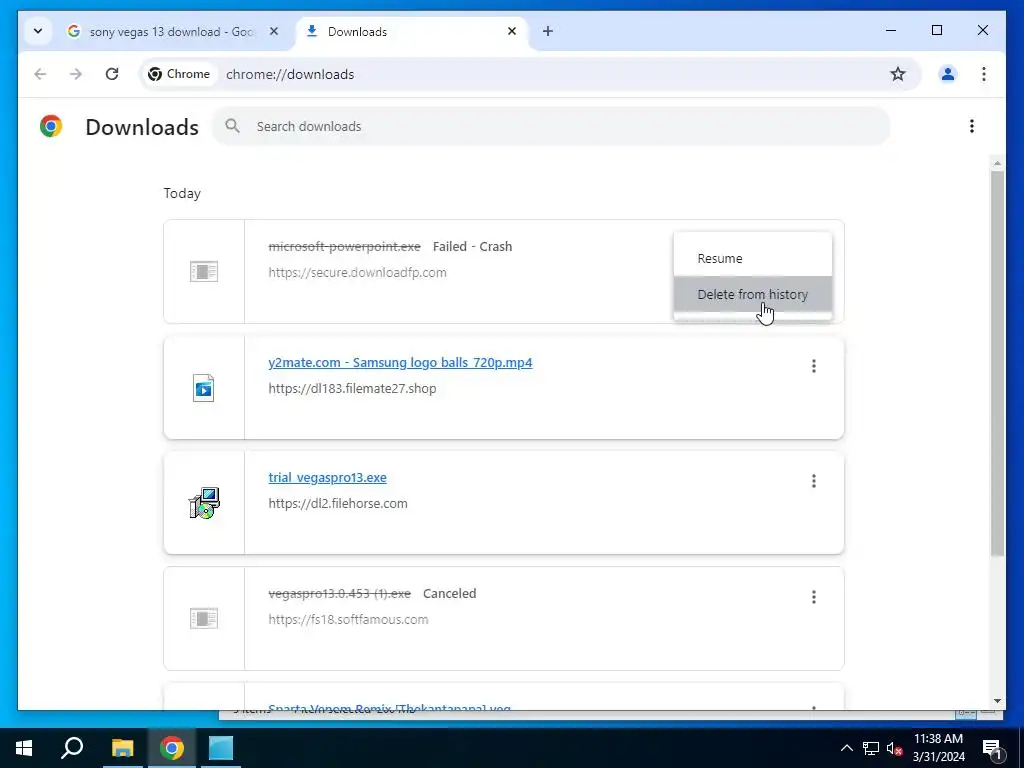
Task: Bookmark this page with star icon
Action: [x=898, y=74]
